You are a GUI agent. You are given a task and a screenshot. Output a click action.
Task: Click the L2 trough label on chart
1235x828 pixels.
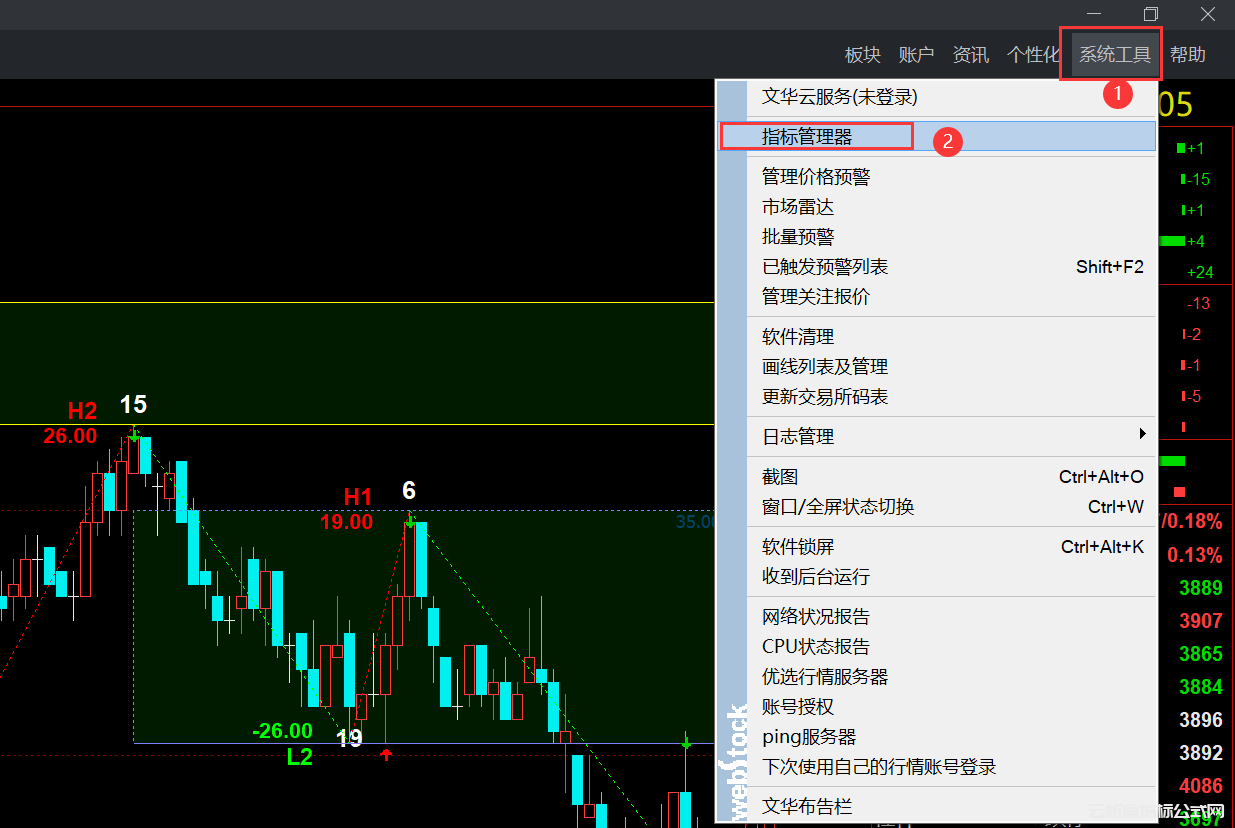300,757
